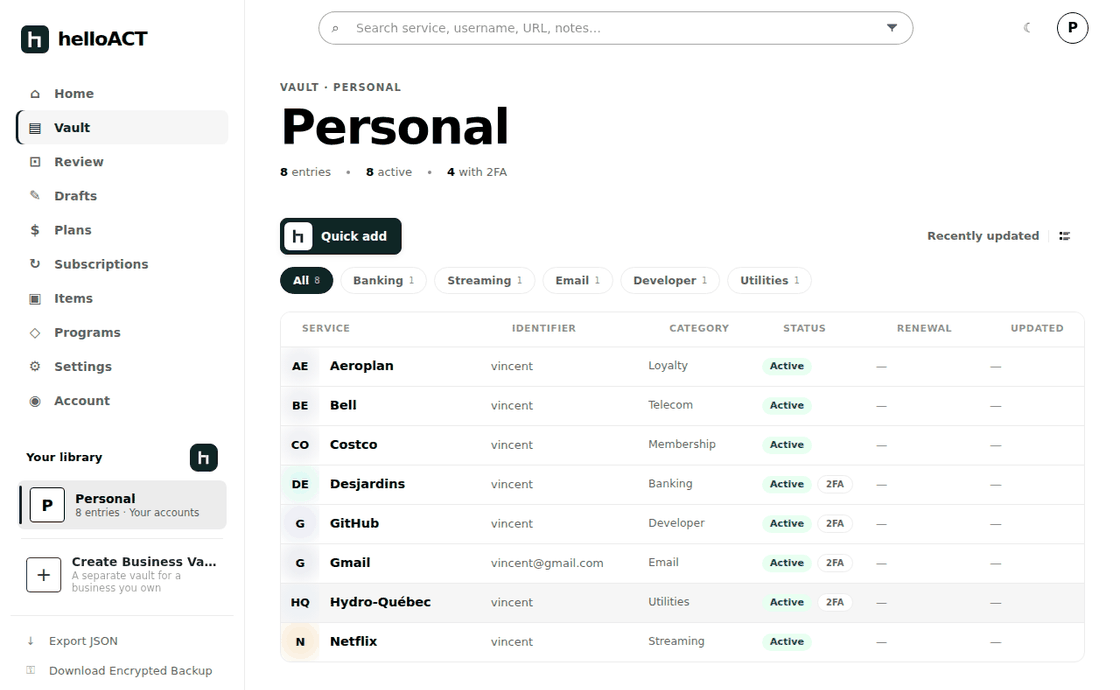
Task: Click the N avatar for Netflix
Action: (300, 641)
